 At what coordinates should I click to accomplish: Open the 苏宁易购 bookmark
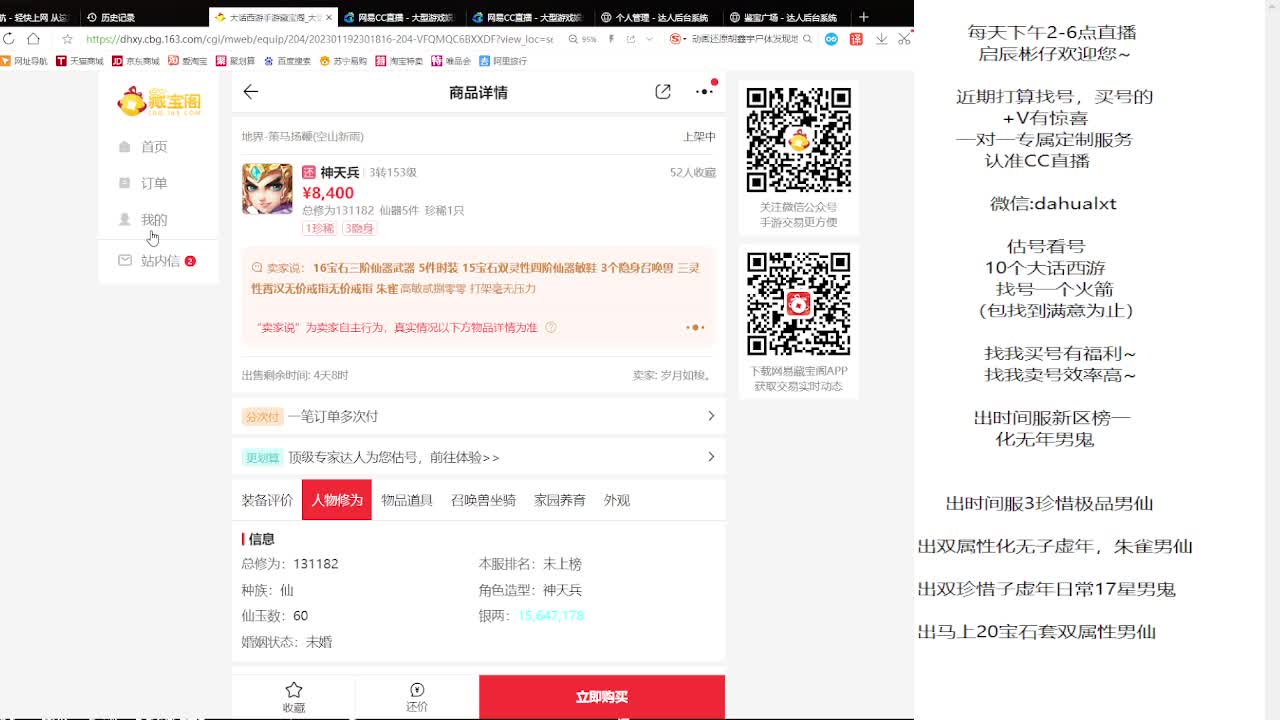click(344, 61)
